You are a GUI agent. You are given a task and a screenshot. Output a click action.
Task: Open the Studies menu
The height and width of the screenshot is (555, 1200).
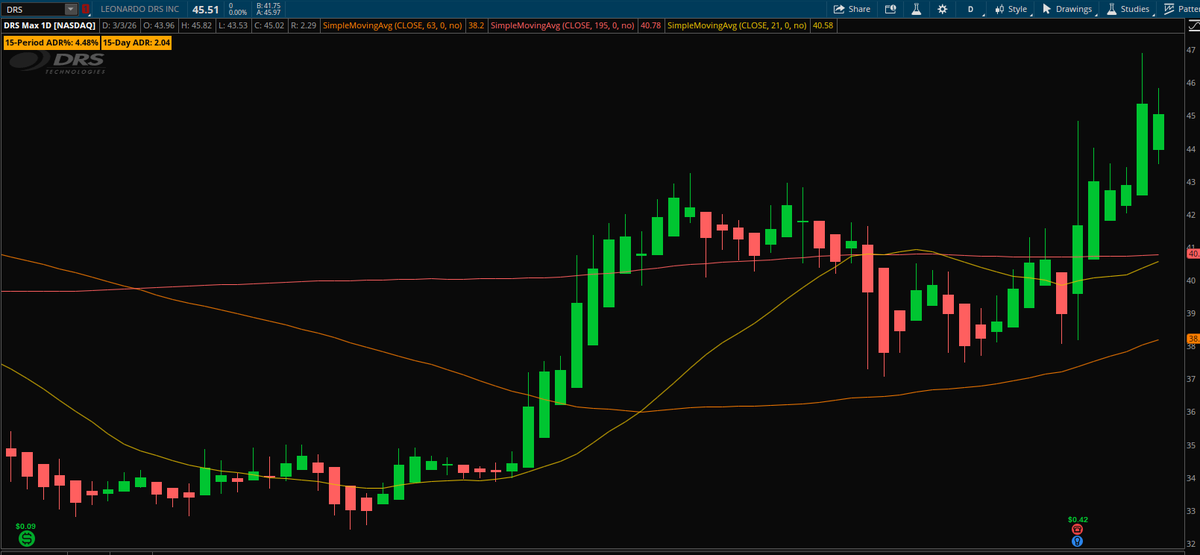pyautogui.click(x=1128, y=9)
